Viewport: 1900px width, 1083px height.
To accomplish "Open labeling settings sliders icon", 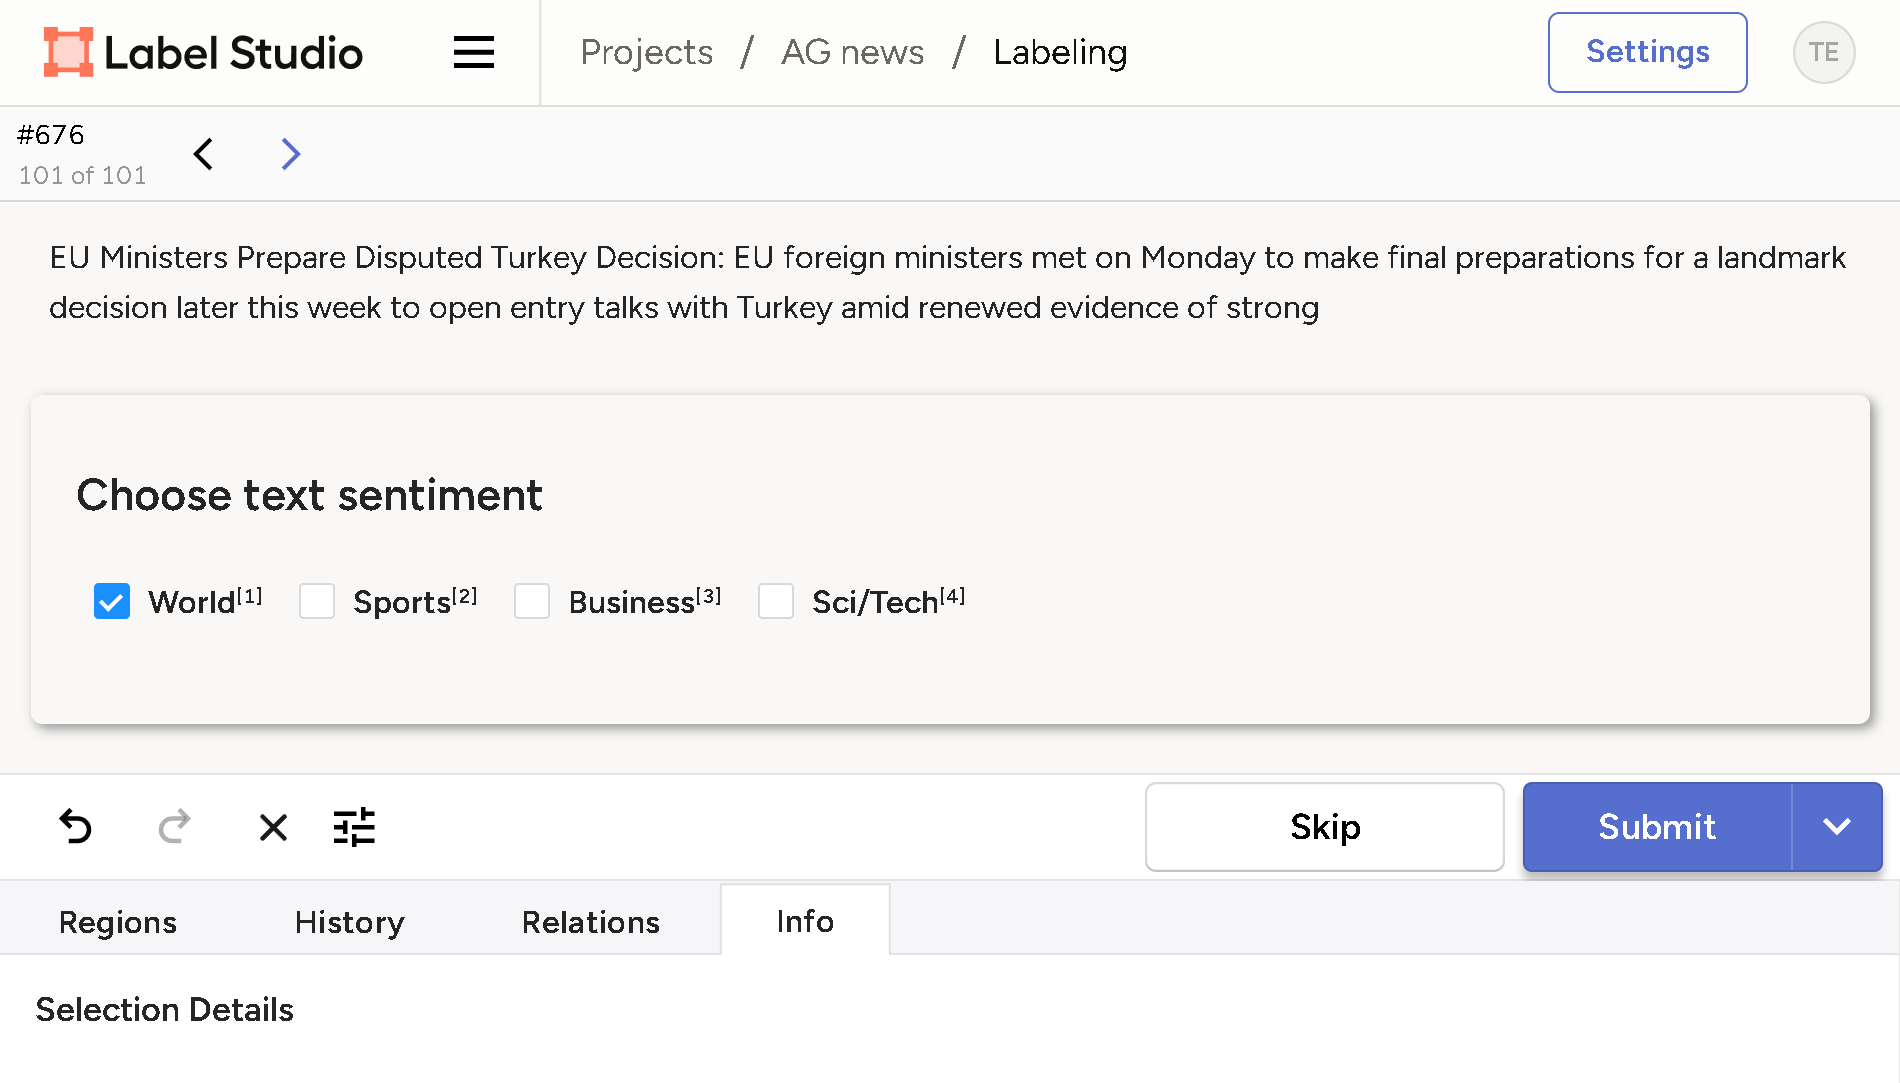I will click(x=354, y=827).
